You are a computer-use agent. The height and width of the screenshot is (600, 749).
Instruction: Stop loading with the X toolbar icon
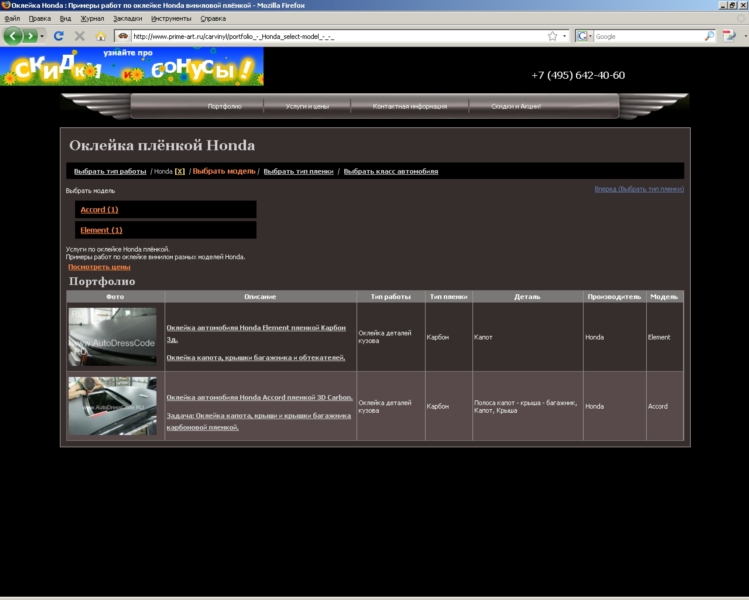(x=80, y=36)
